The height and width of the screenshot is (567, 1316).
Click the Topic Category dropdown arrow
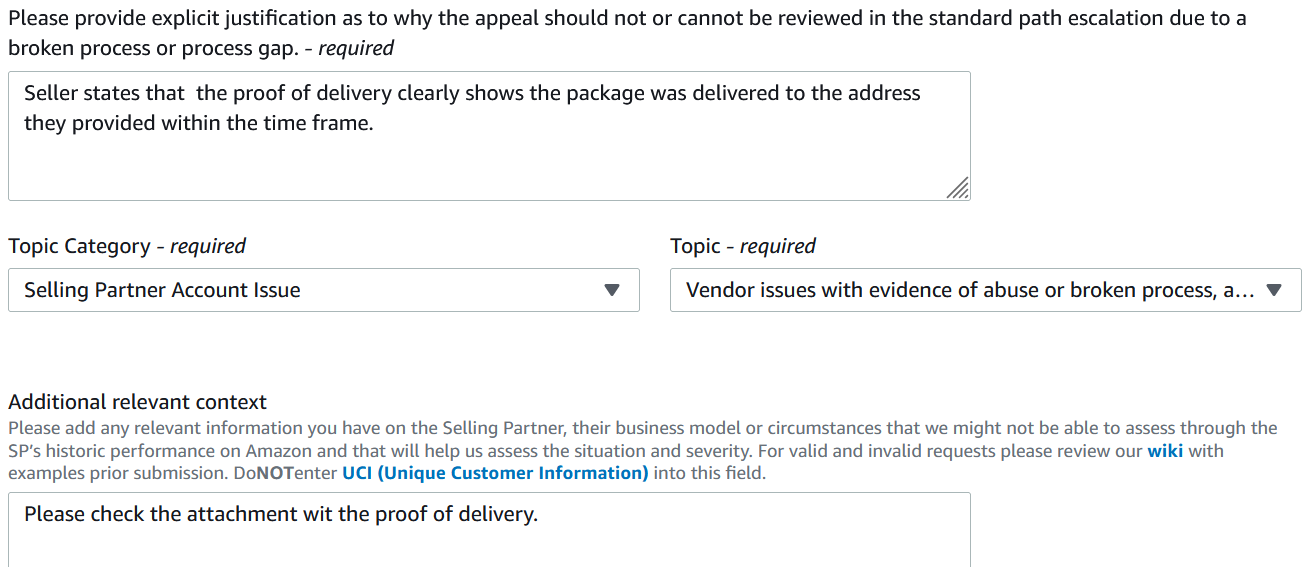tap(613, 290)
